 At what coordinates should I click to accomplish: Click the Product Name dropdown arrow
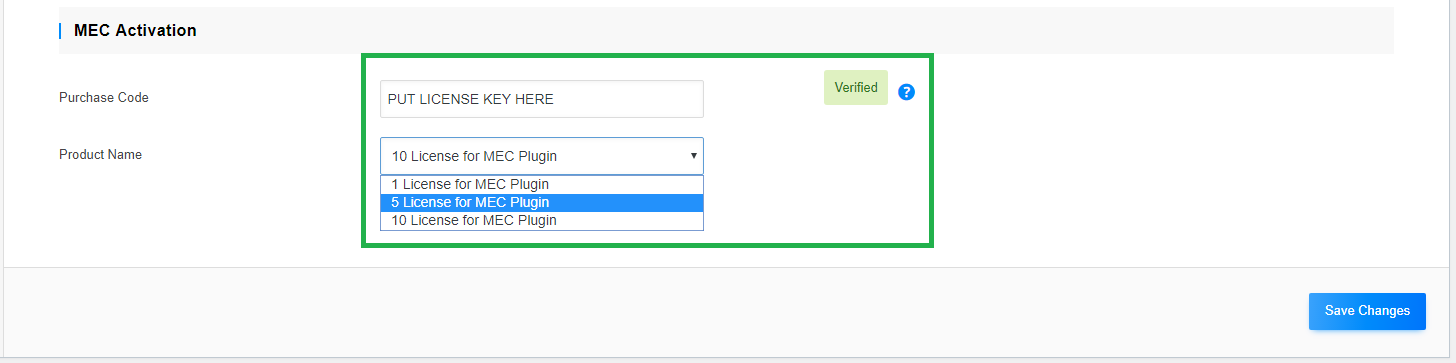point(694,156)
